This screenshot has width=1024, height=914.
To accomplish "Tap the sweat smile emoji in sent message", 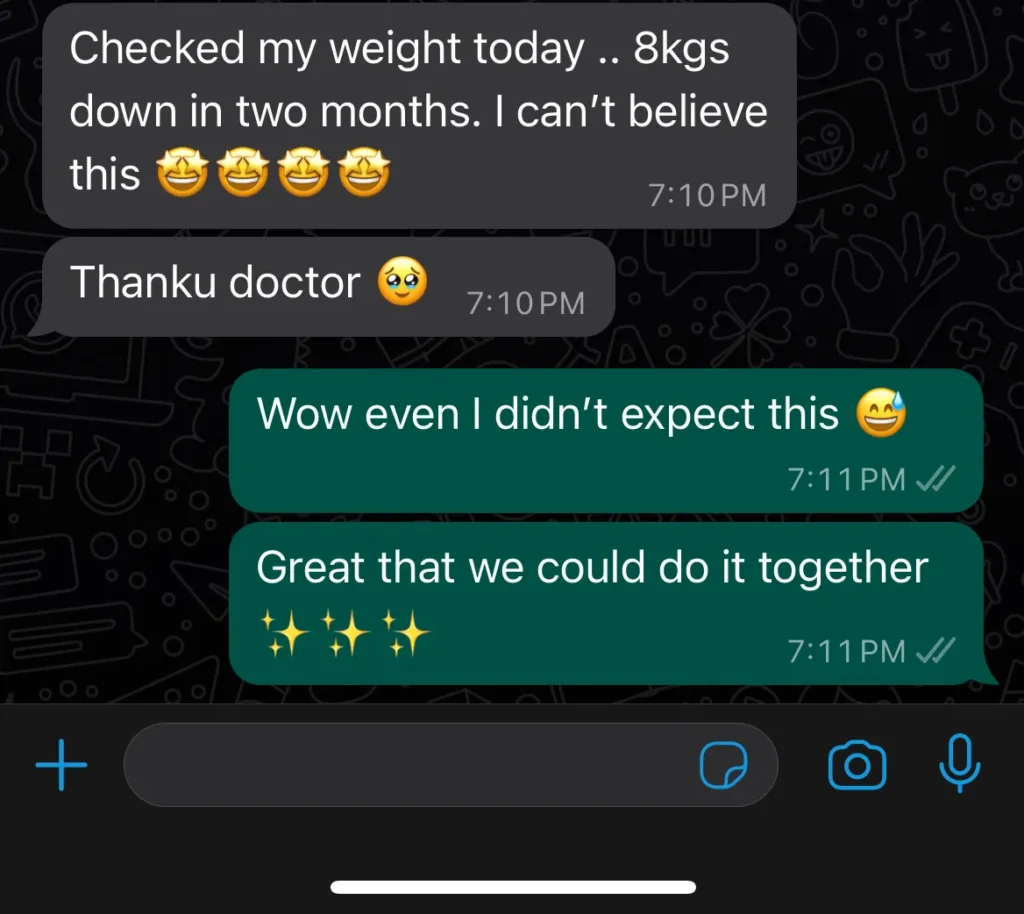I will click(881, 413).
